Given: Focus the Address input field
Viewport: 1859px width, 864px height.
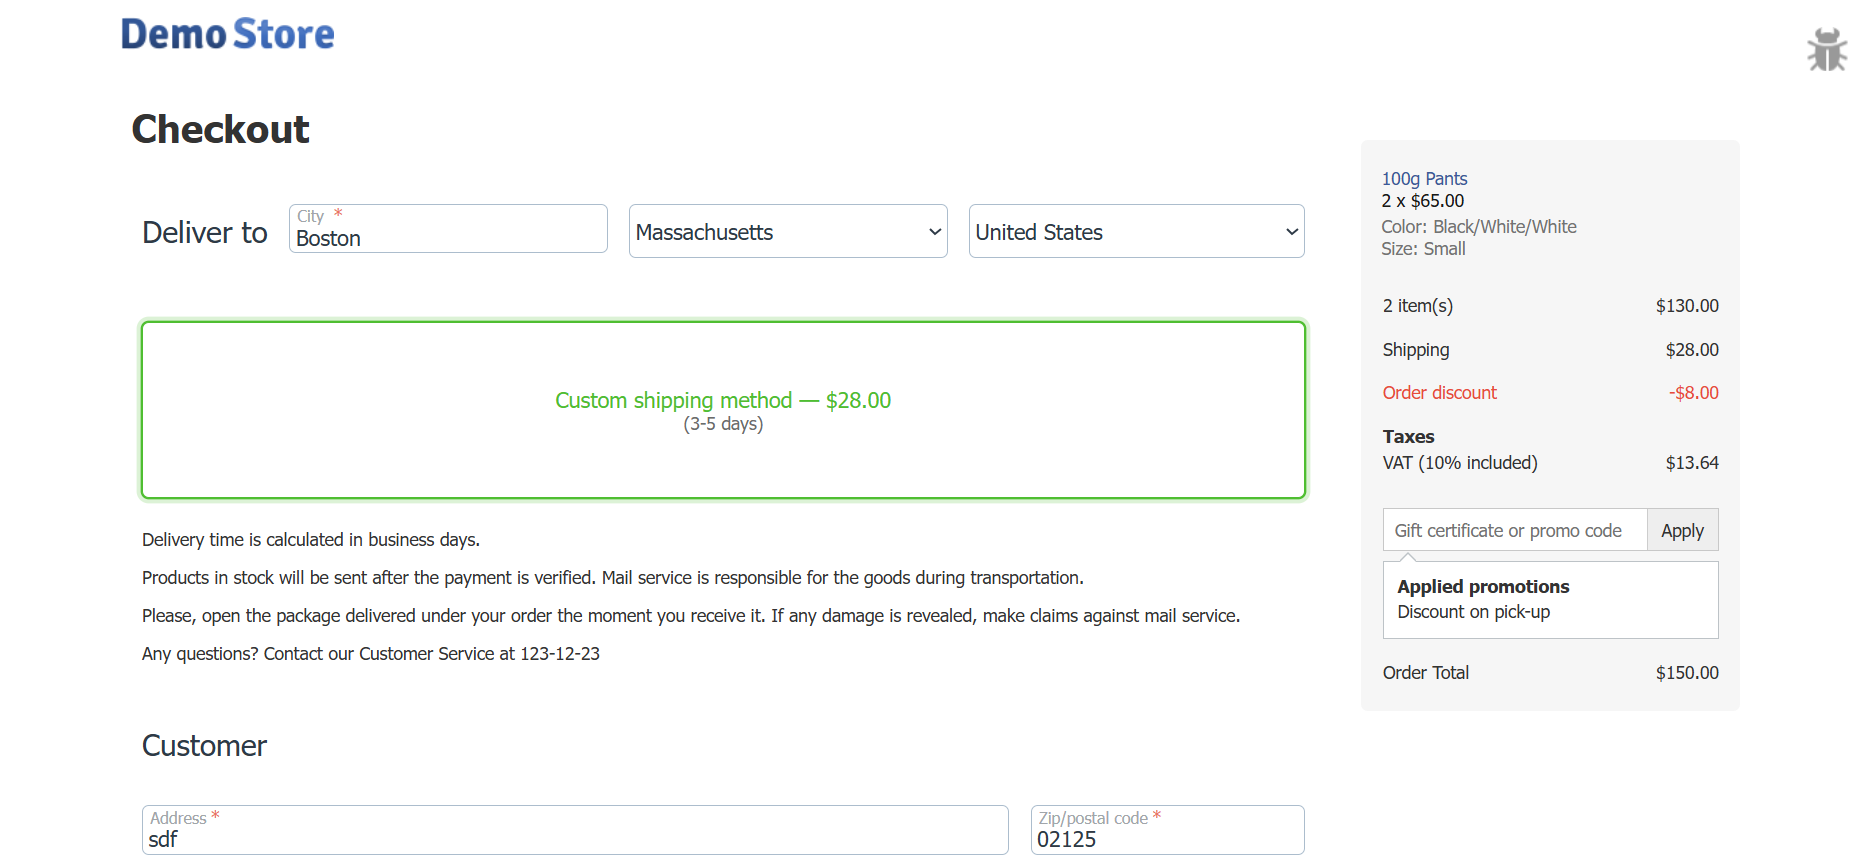Looking at the screenshot, I should point(574,838).
